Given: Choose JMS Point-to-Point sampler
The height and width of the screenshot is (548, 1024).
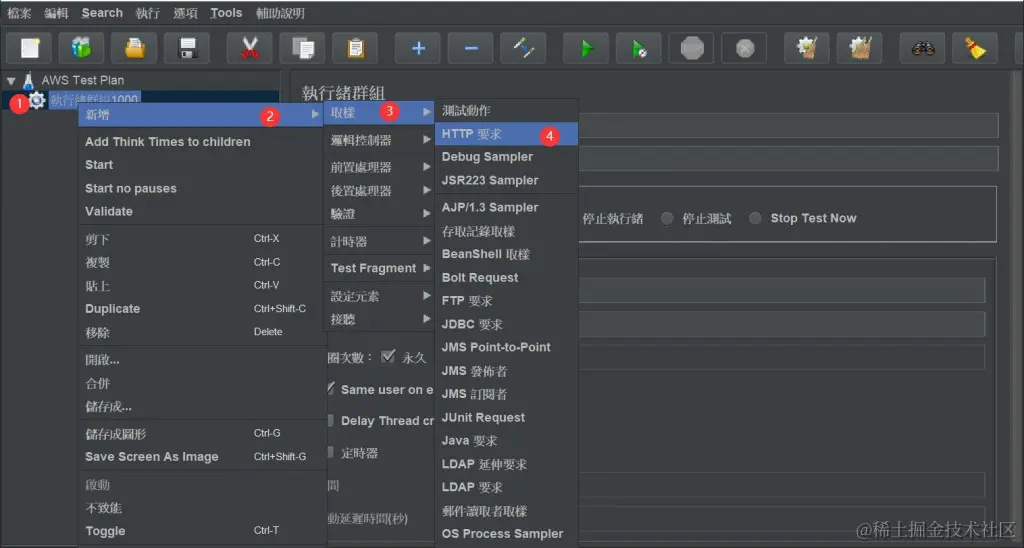Looking at the screenshot, I should pyautogui.click(x=506, y=347).
